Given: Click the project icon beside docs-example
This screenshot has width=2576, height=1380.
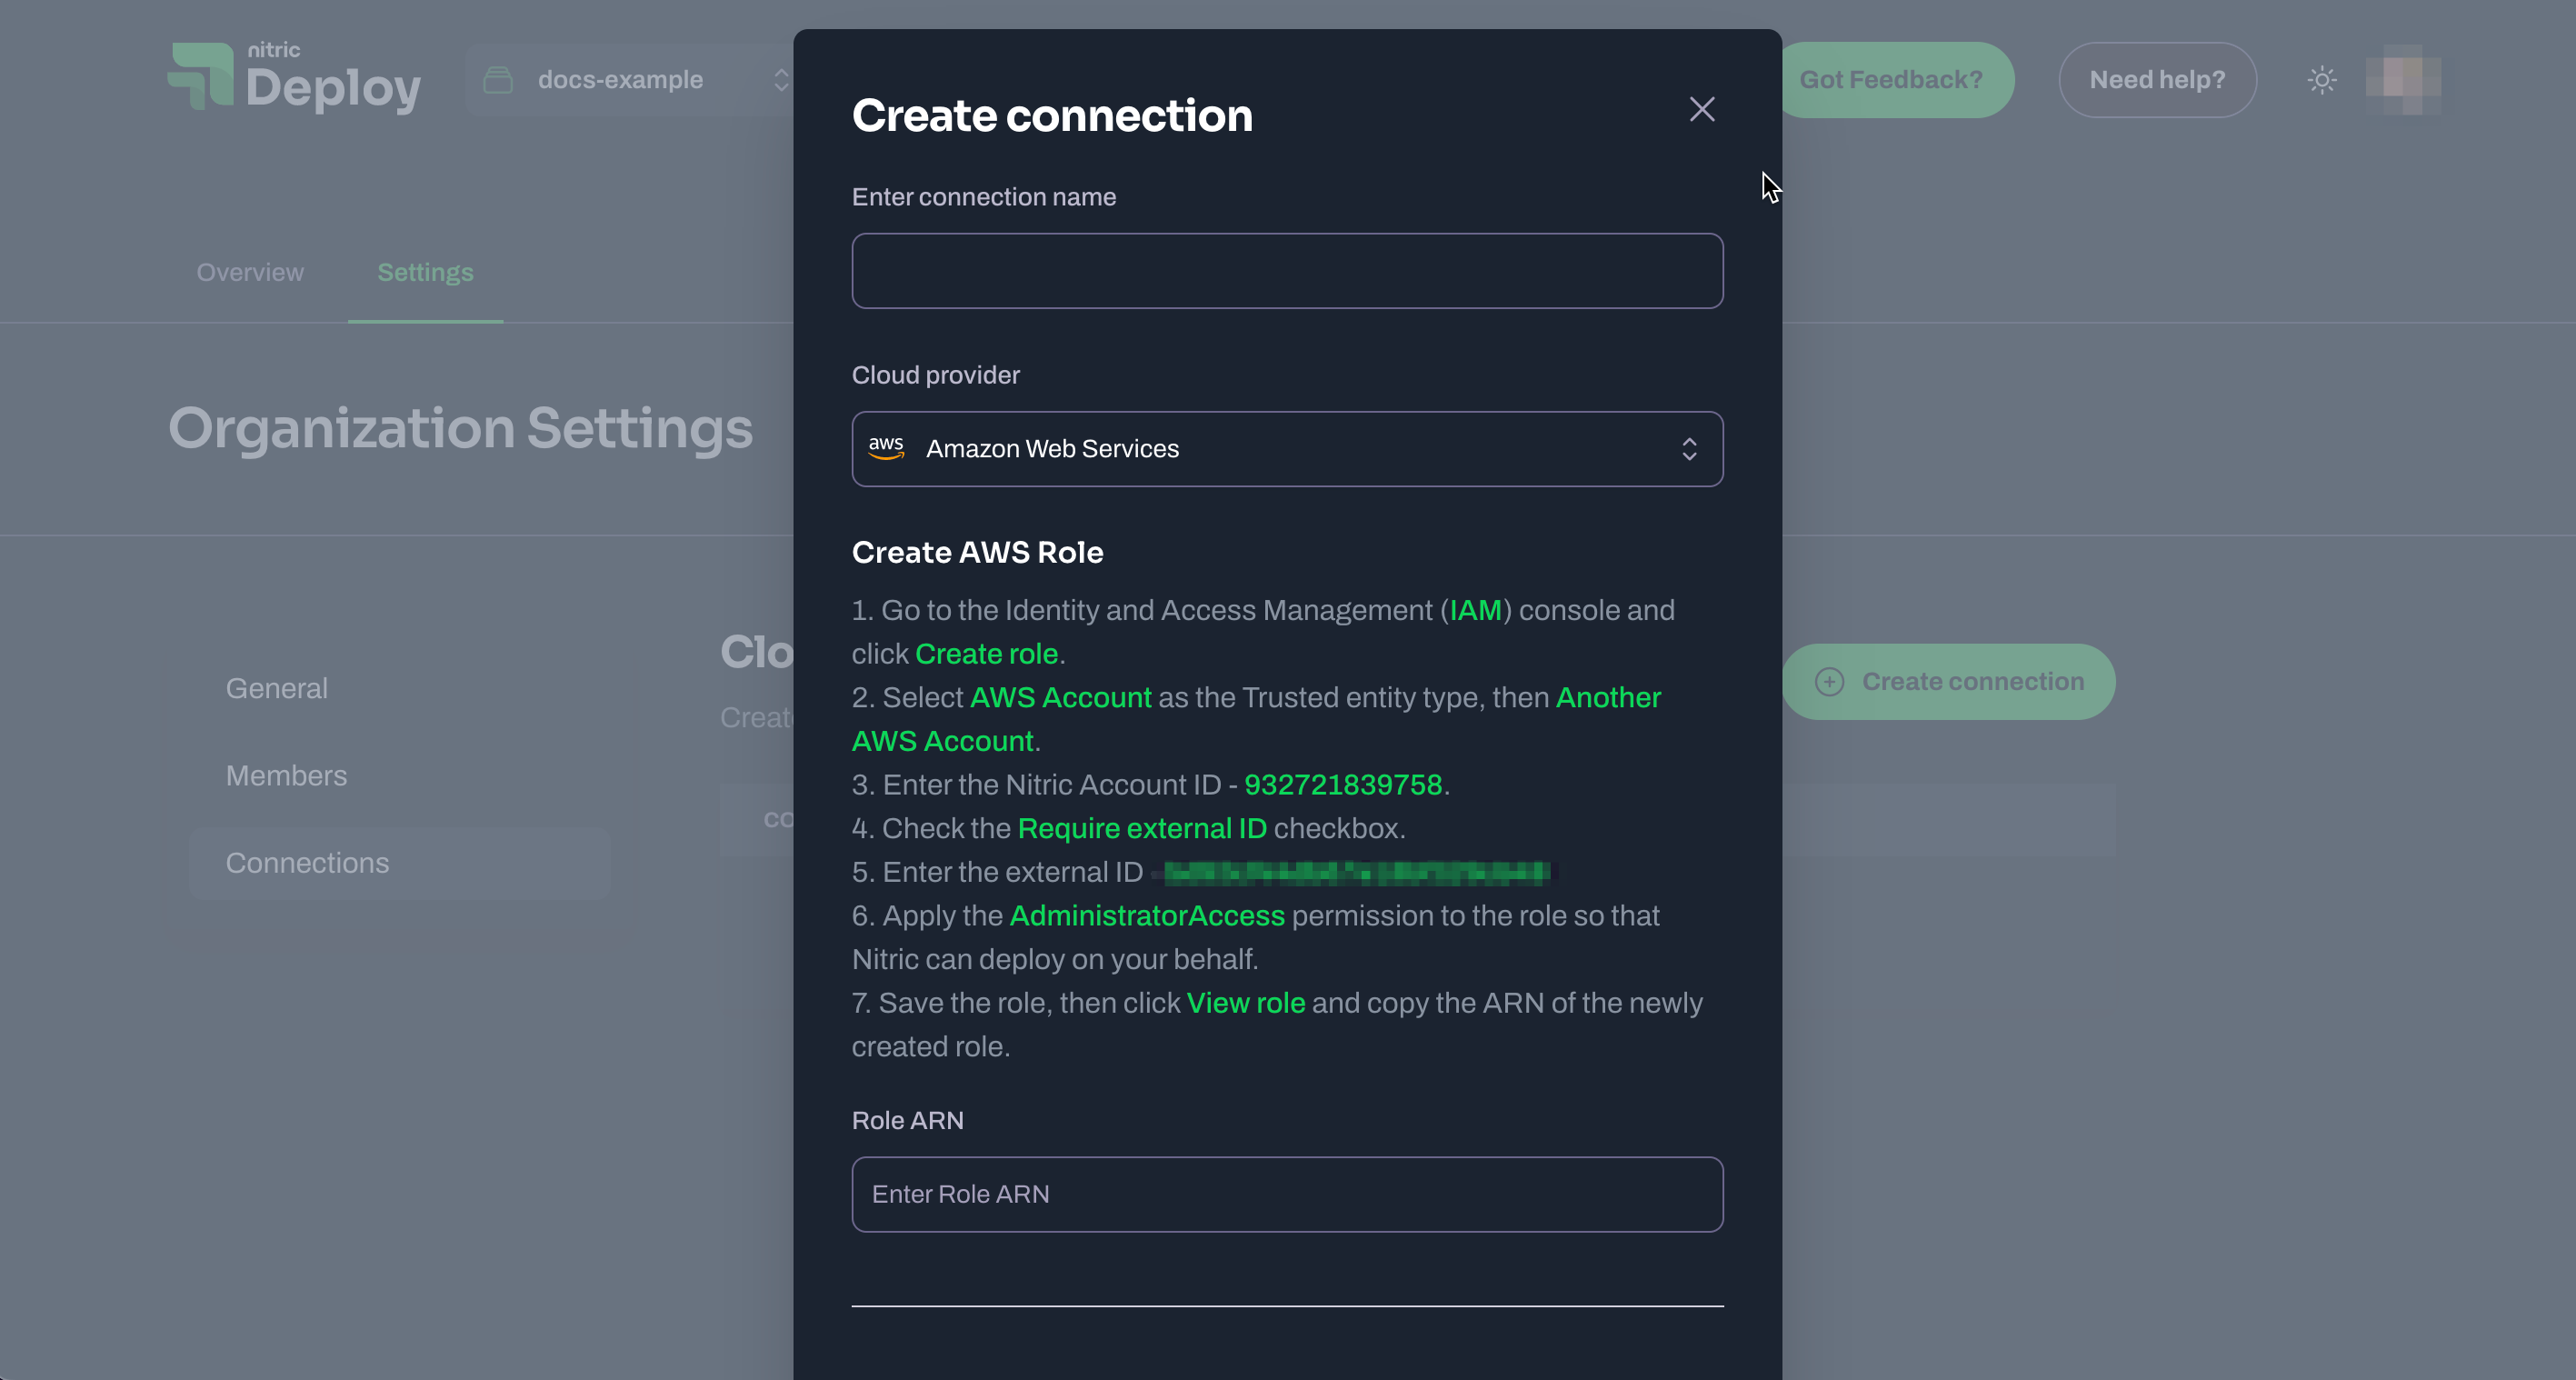Looking at the screenshot, I should 498,80.
